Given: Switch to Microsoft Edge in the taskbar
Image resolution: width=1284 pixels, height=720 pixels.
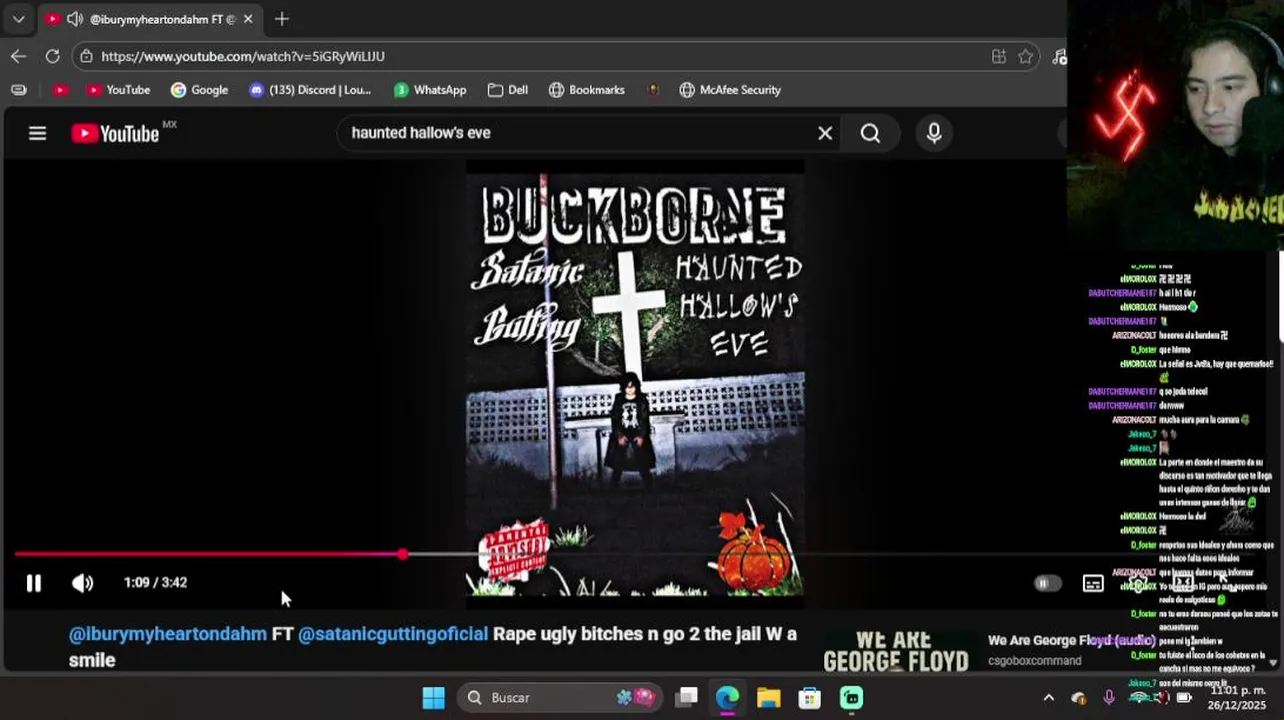Looking at the screenshot, I should [727, 697].
